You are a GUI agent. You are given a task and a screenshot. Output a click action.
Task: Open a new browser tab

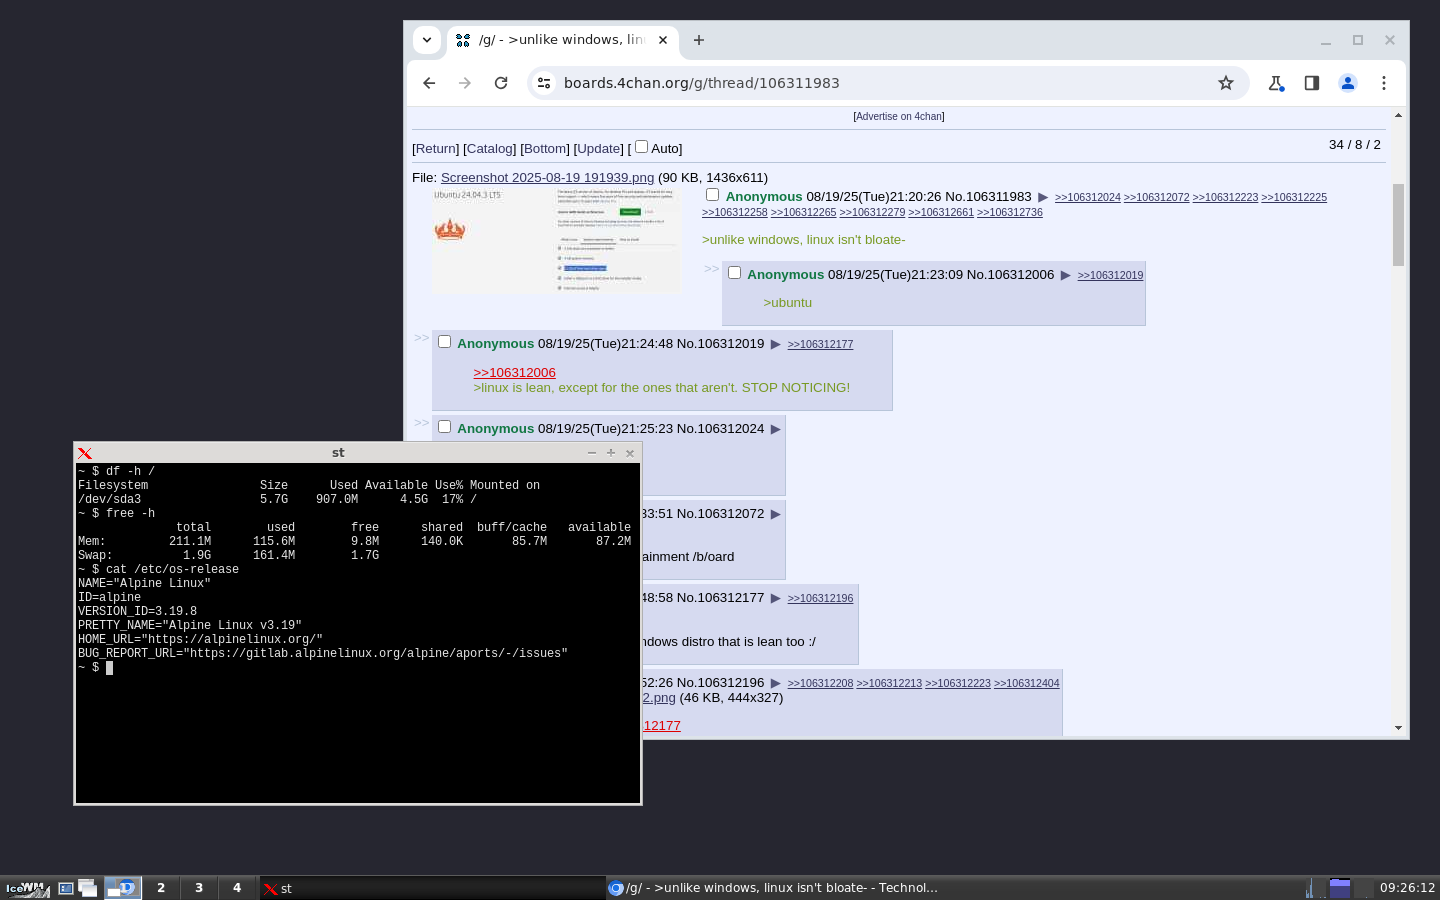(x=699, y=40)
